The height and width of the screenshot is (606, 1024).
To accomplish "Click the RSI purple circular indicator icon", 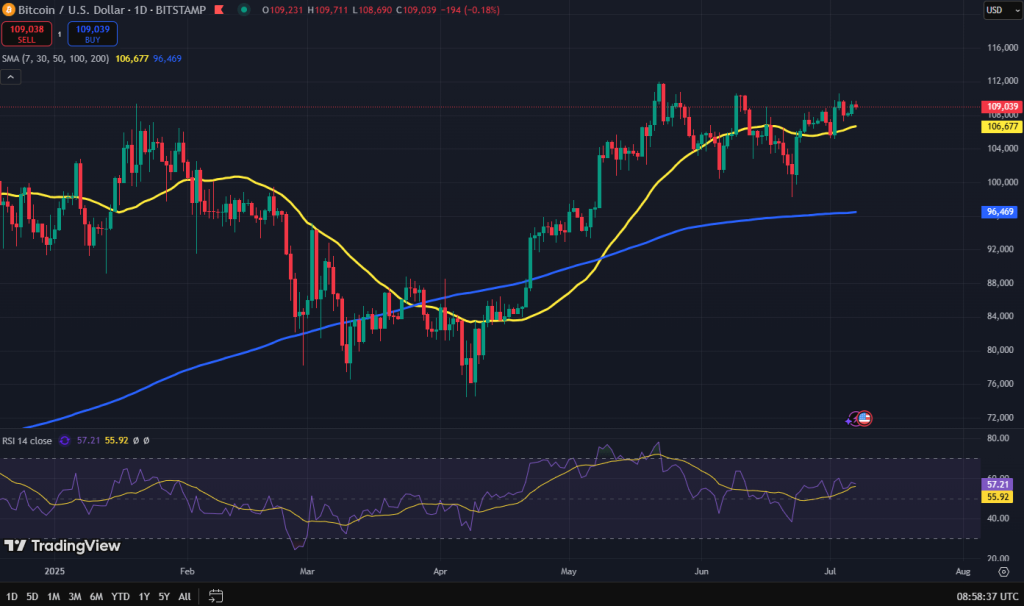I will 64,441.
